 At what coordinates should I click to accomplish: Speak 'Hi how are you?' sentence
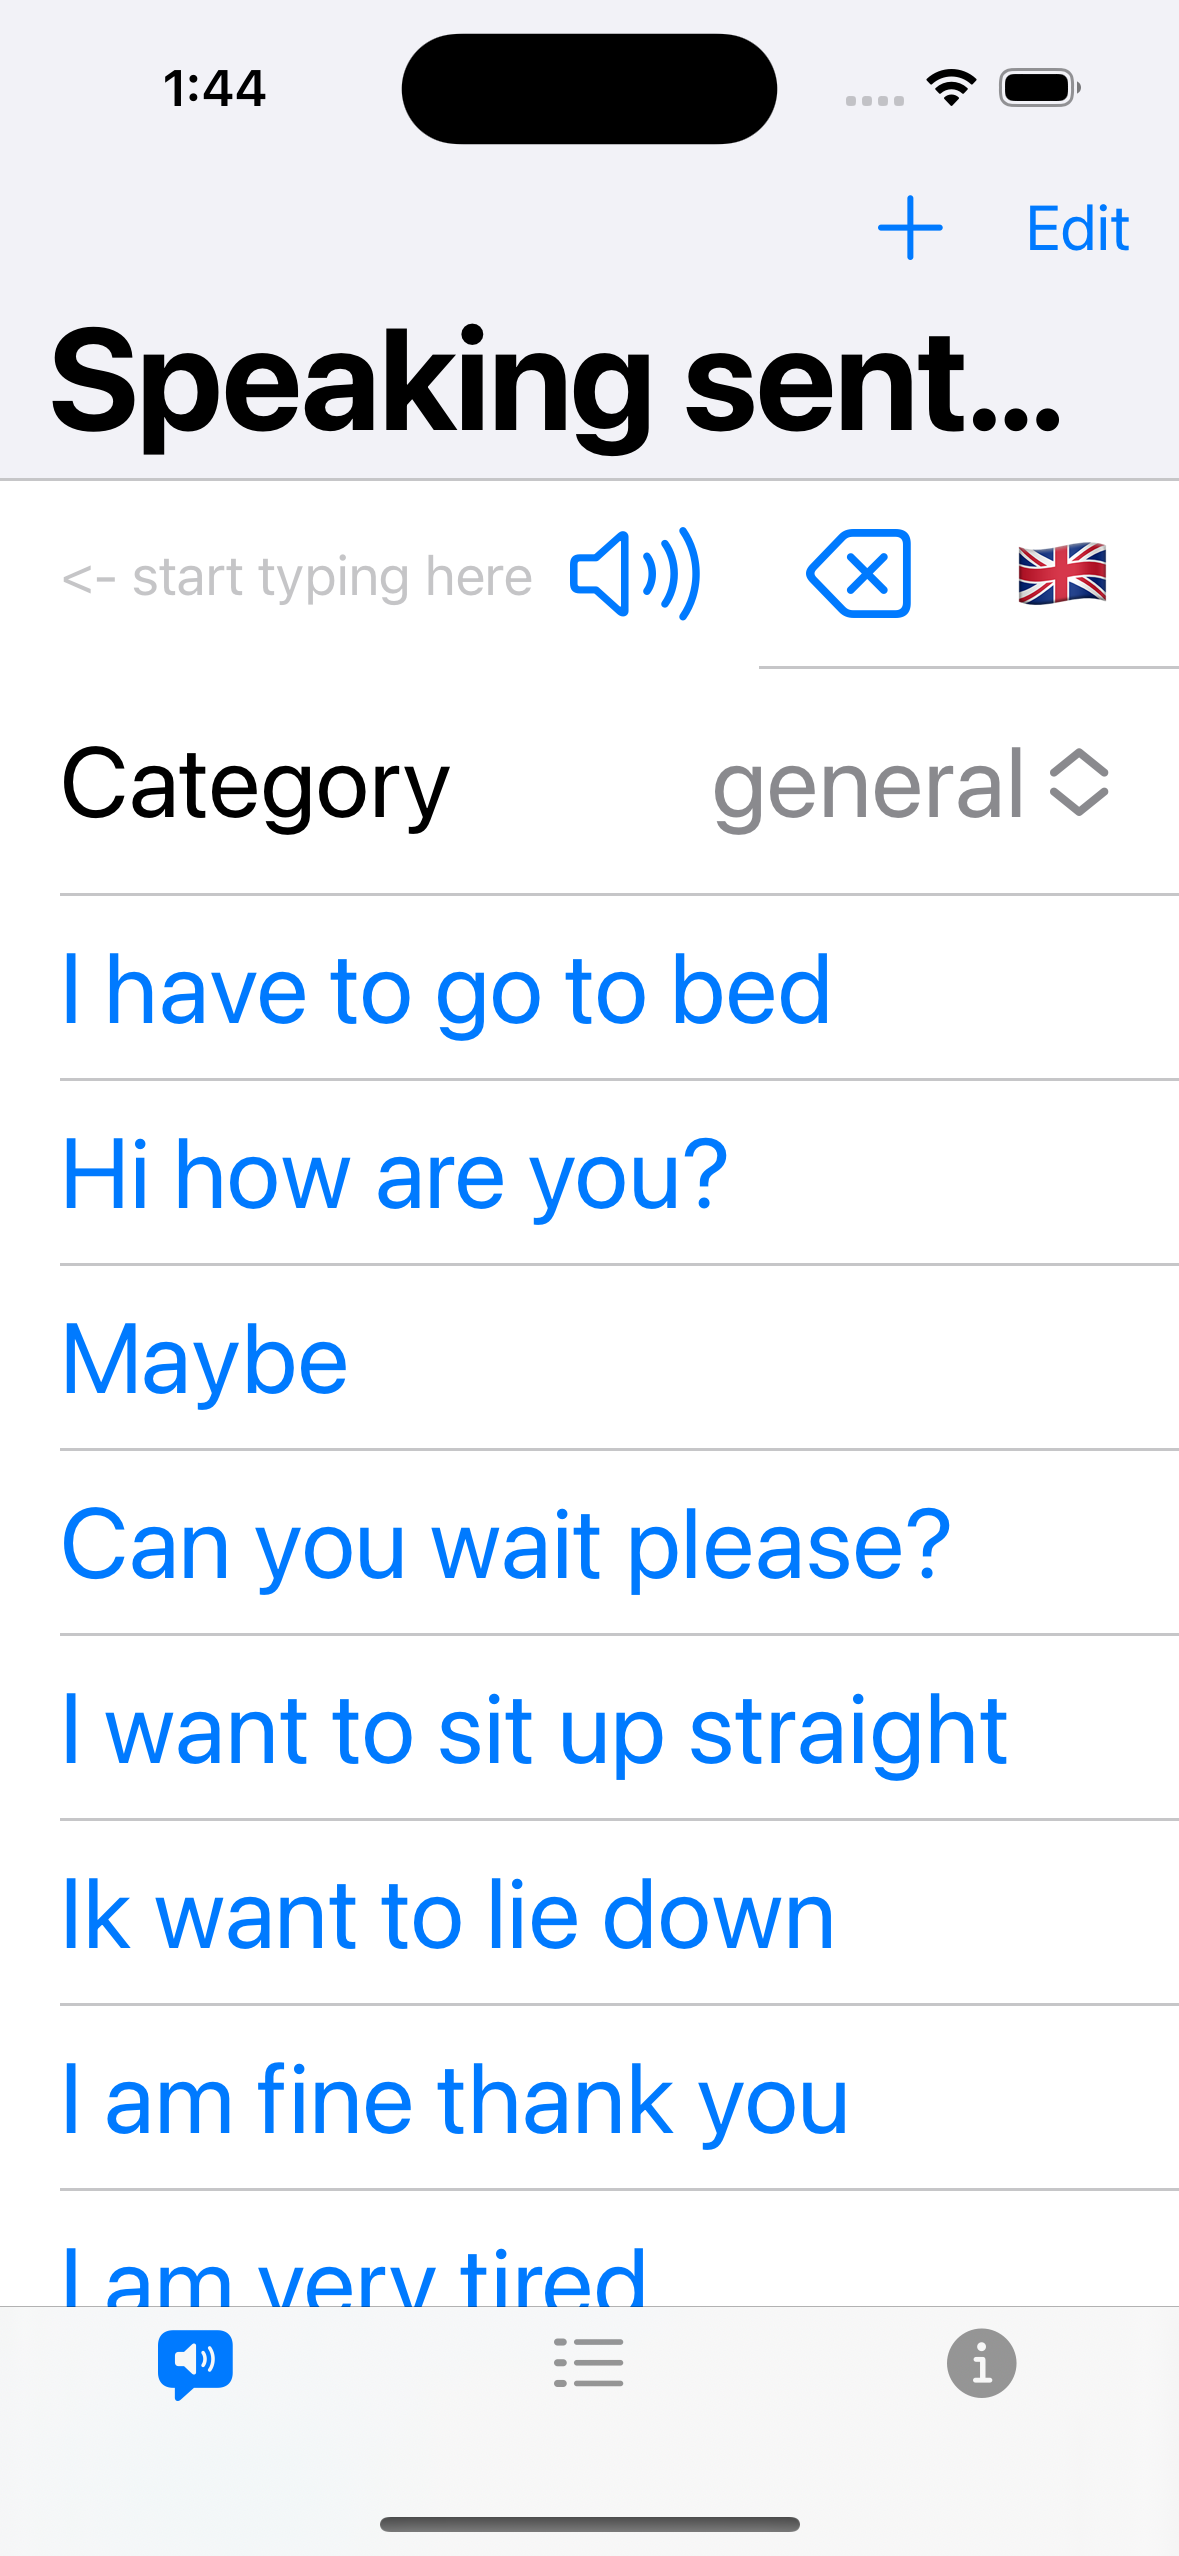[x=395, y=1175]
